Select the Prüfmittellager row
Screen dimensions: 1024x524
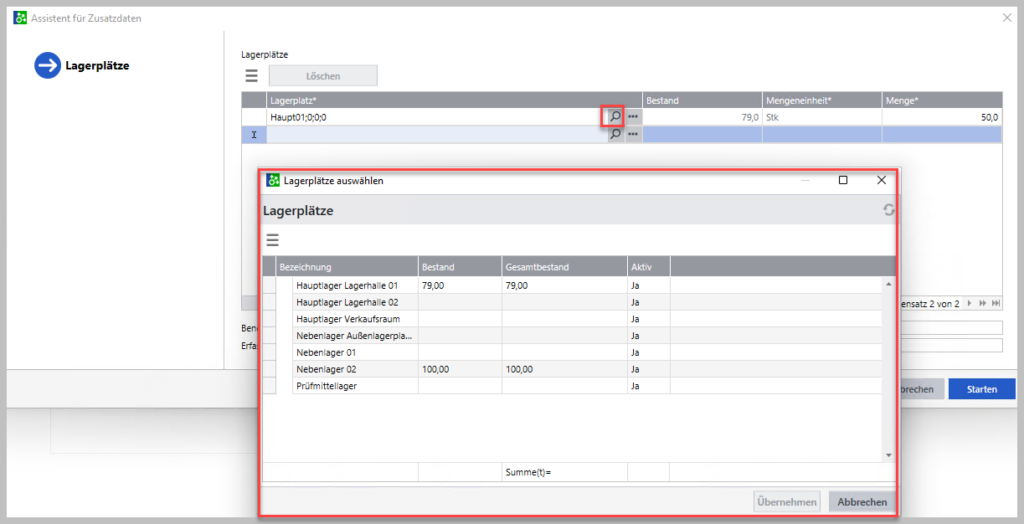click(x=573, y=385)
